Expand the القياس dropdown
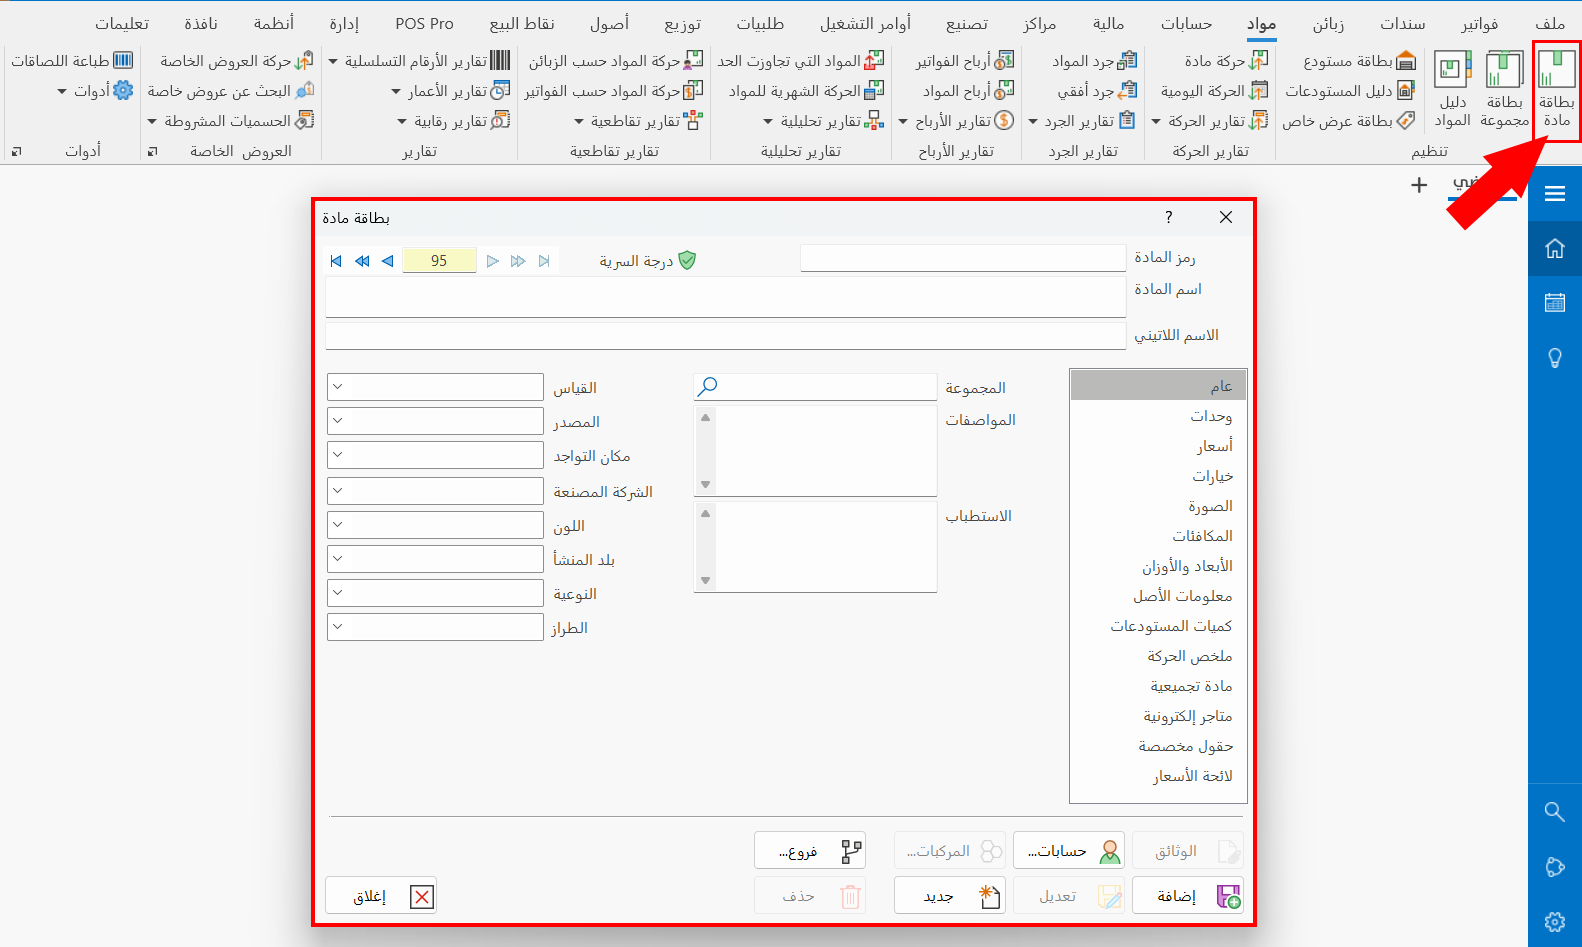Image resolution: width=1582 pixels, height=947 pixels. [x=338, y=387]
